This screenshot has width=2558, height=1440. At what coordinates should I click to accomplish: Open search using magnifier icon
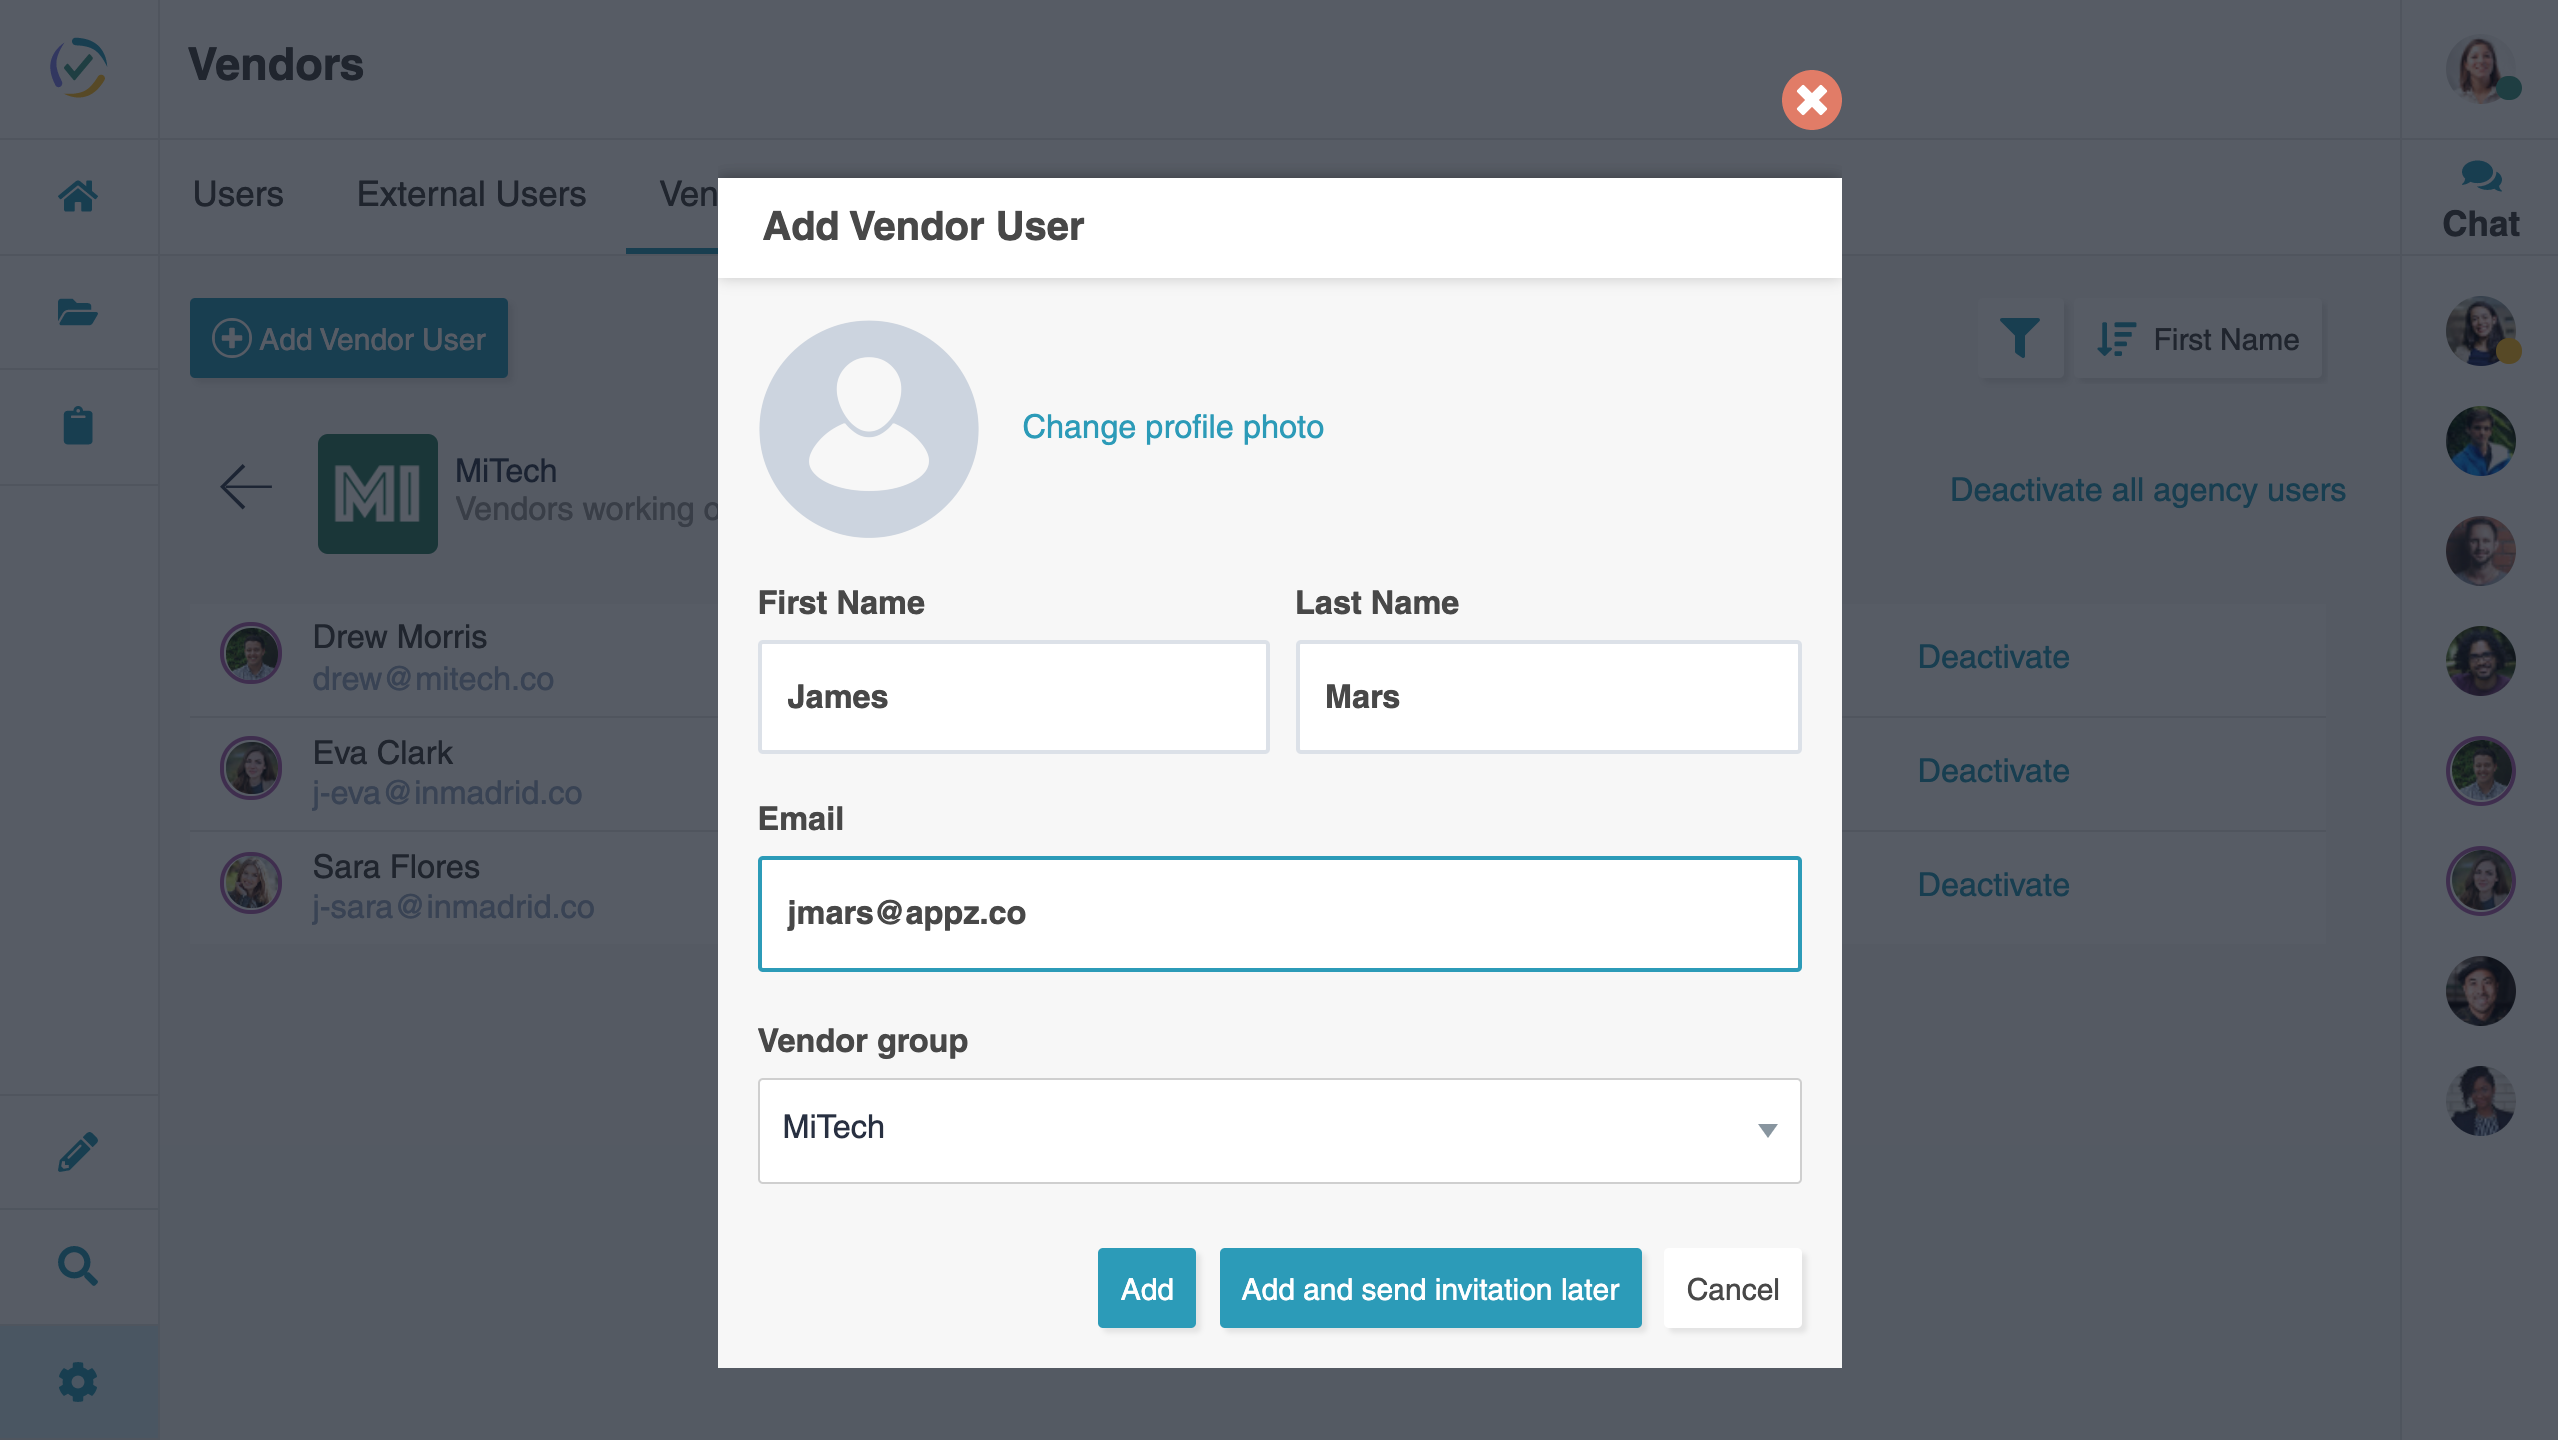click(x=78, y=1266)
